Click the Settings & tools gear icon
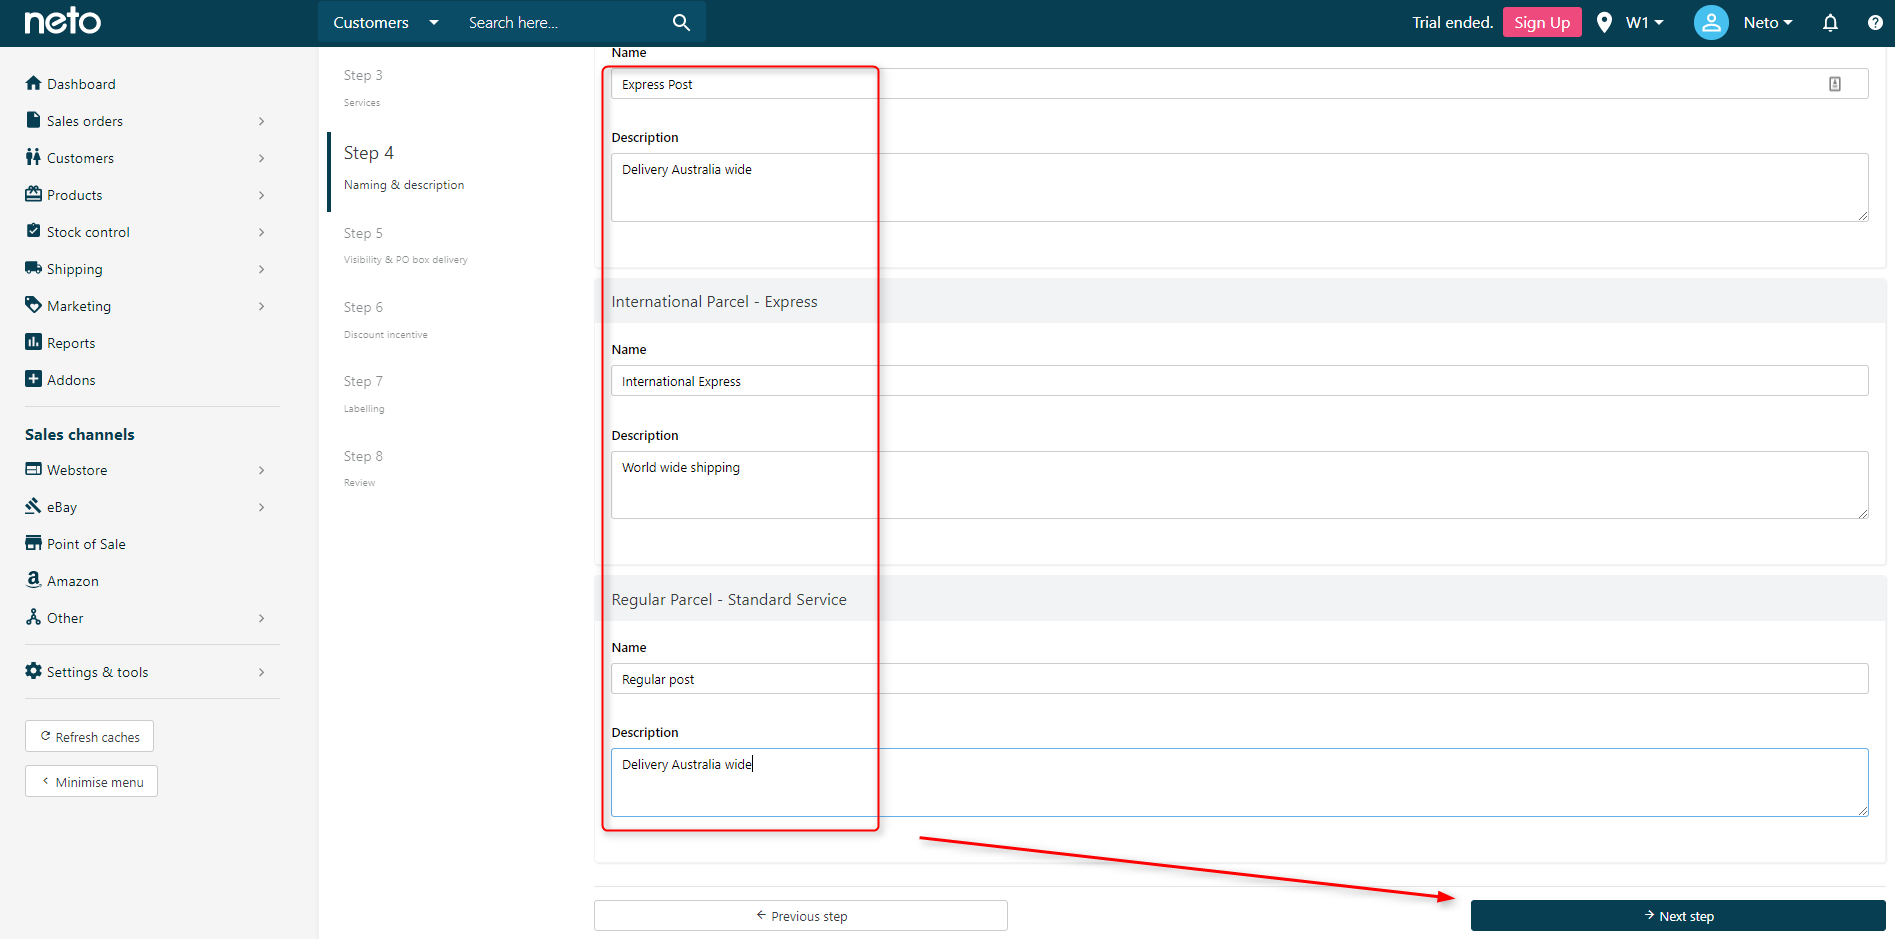1895x939 pixels. [33, 671]
